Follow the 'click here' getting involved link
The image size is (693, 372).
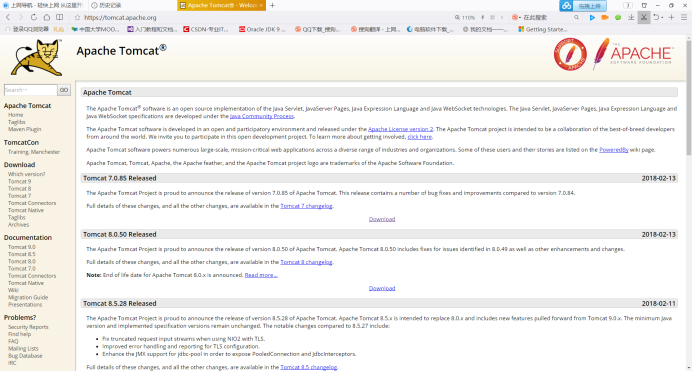point(419,137)
